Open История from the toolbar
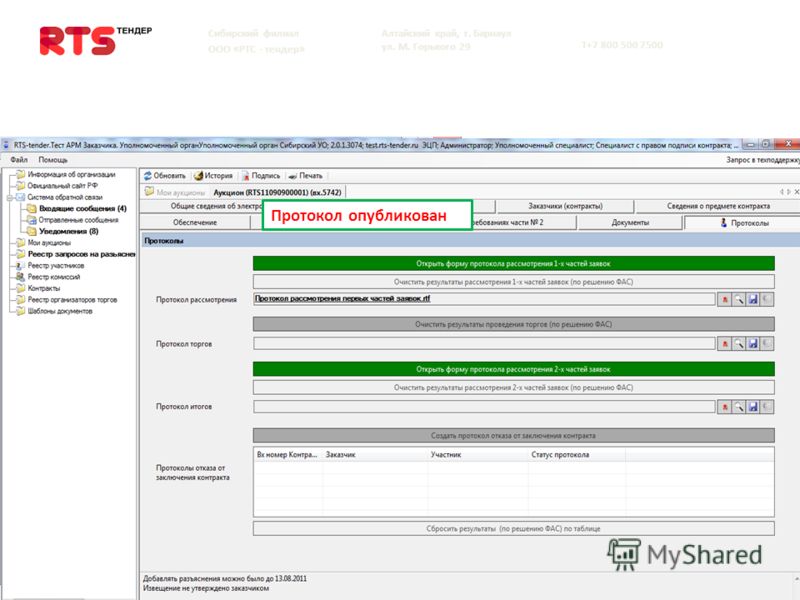The image size is (800, 600). (213, 176)
